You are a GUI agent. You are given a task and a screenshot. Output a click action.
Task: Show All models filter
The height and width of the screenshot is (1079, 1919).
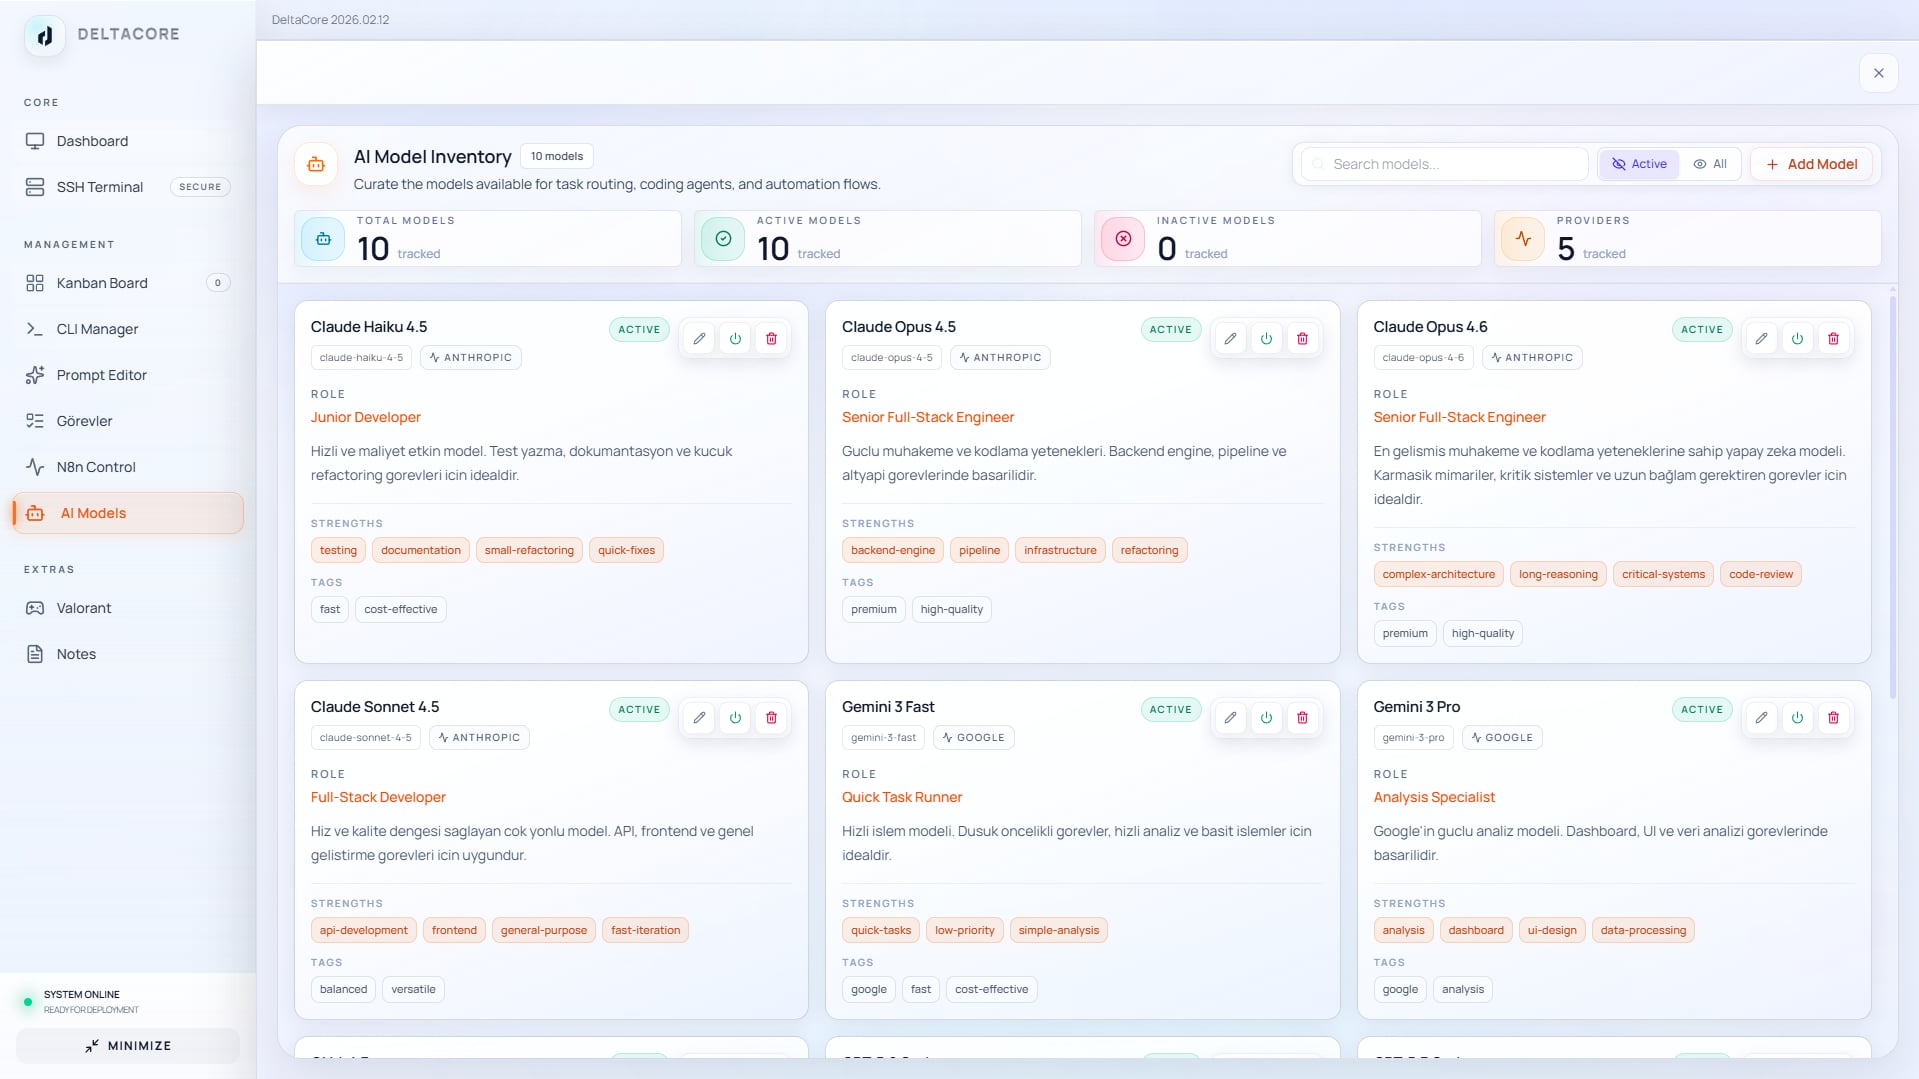pyautogui.click(x=1710, y=164)
